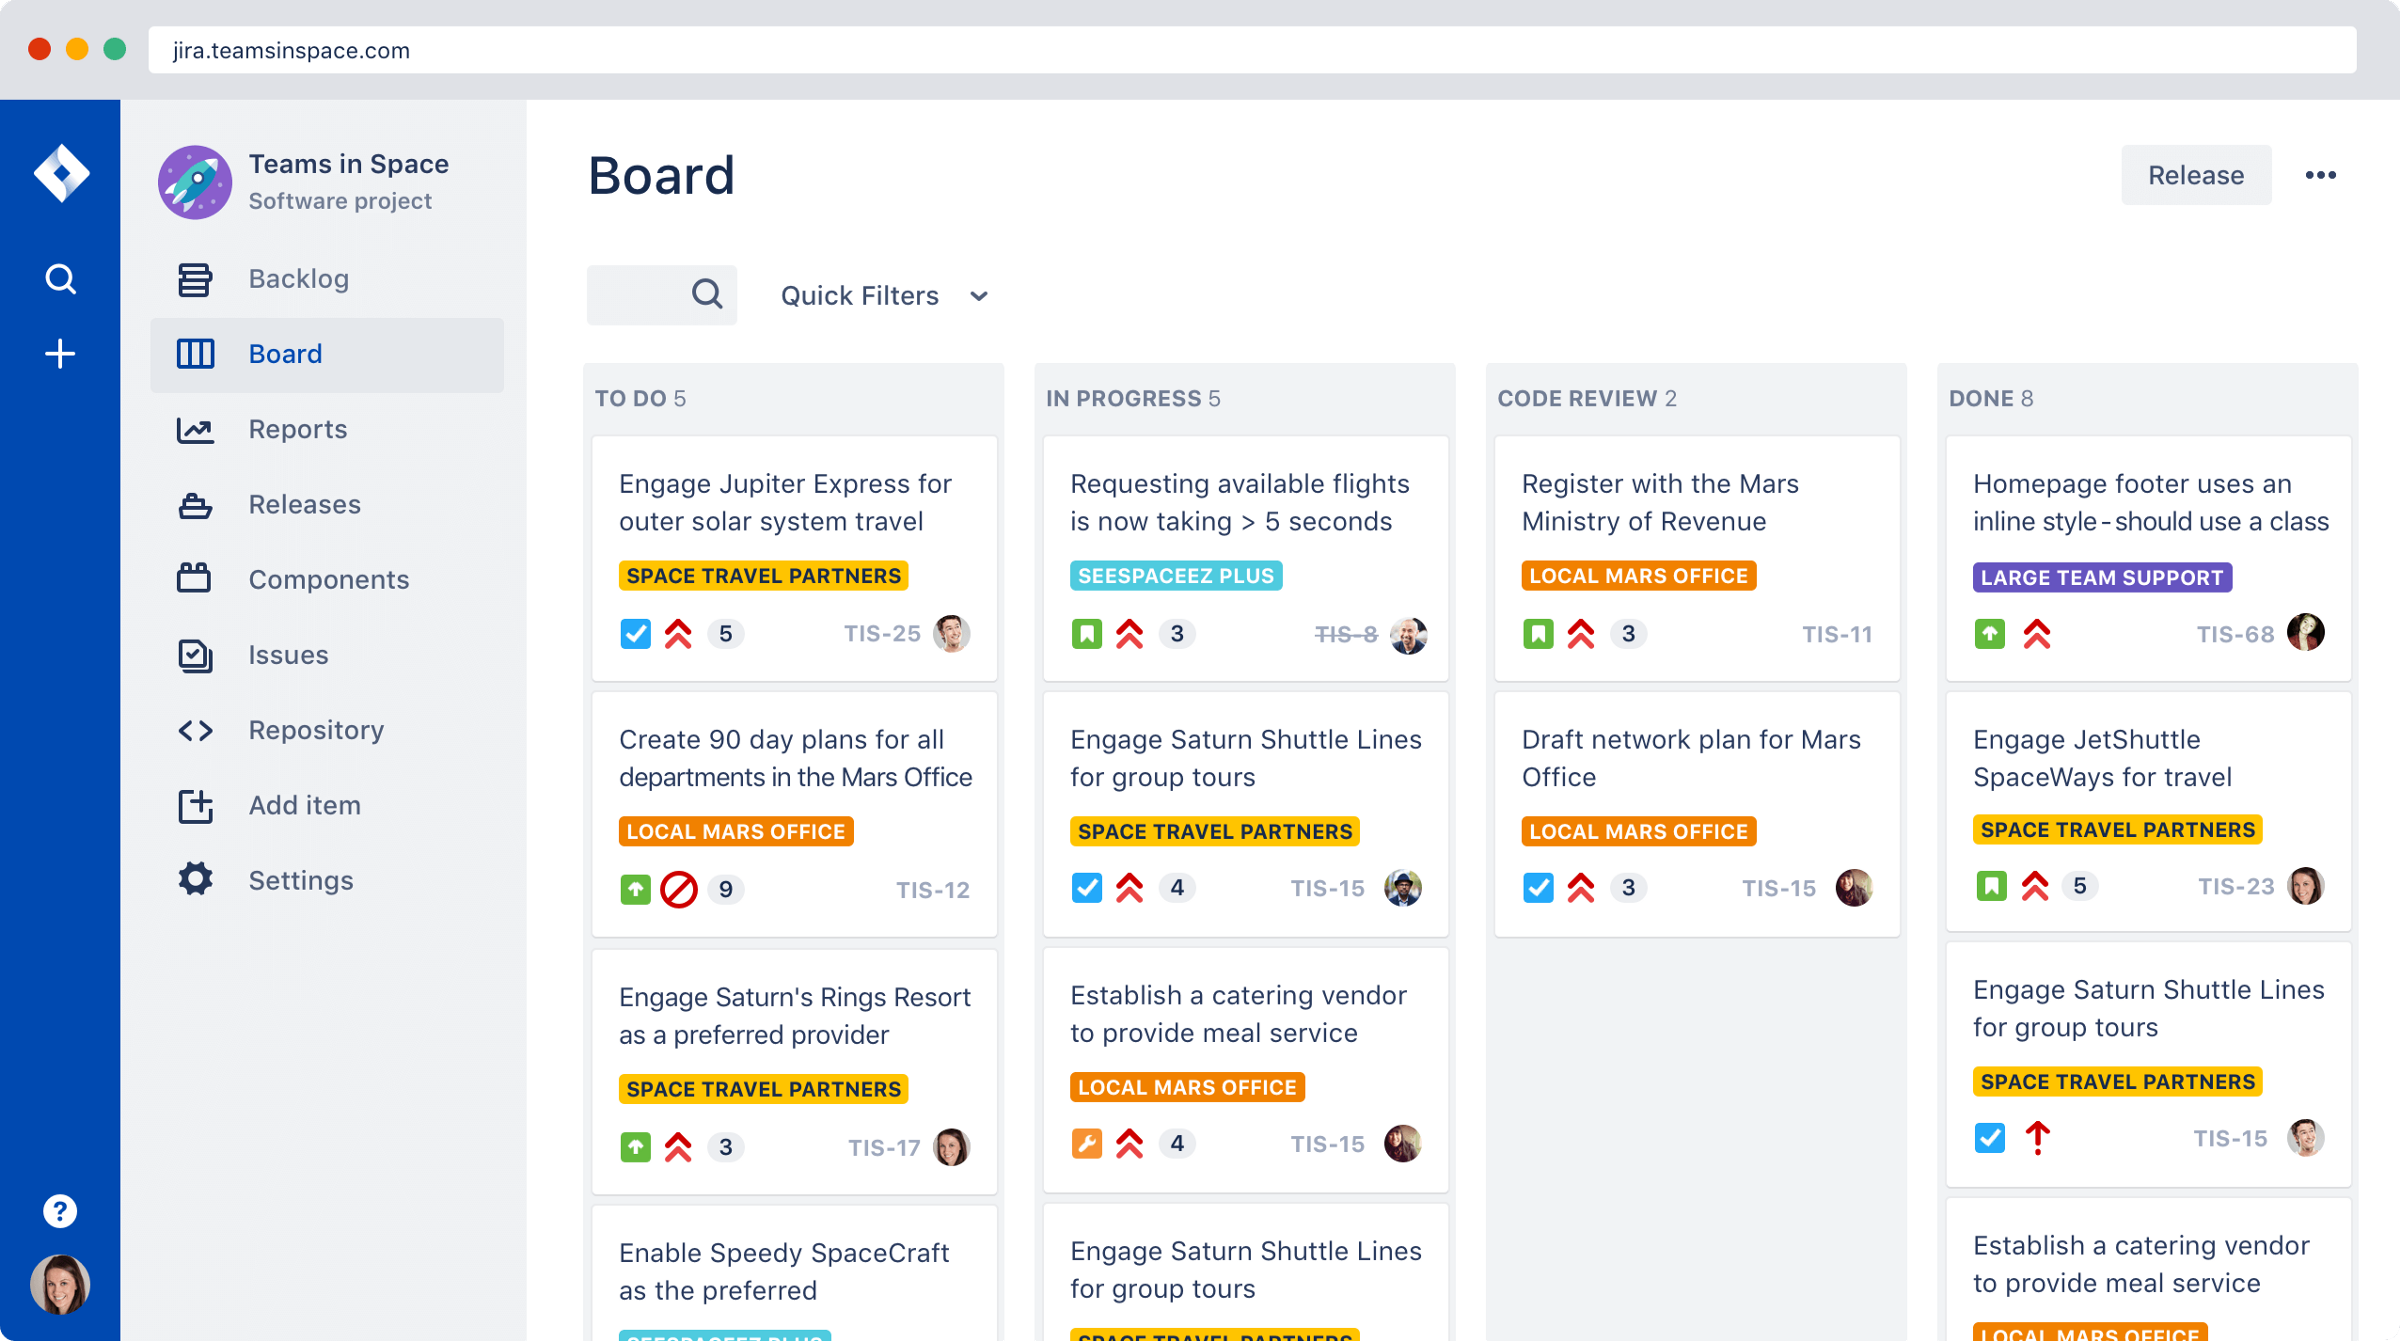Click the Add item icon
This screenshot has height=1341, width=2400.
pyautogui.click(x=195, y=804)
